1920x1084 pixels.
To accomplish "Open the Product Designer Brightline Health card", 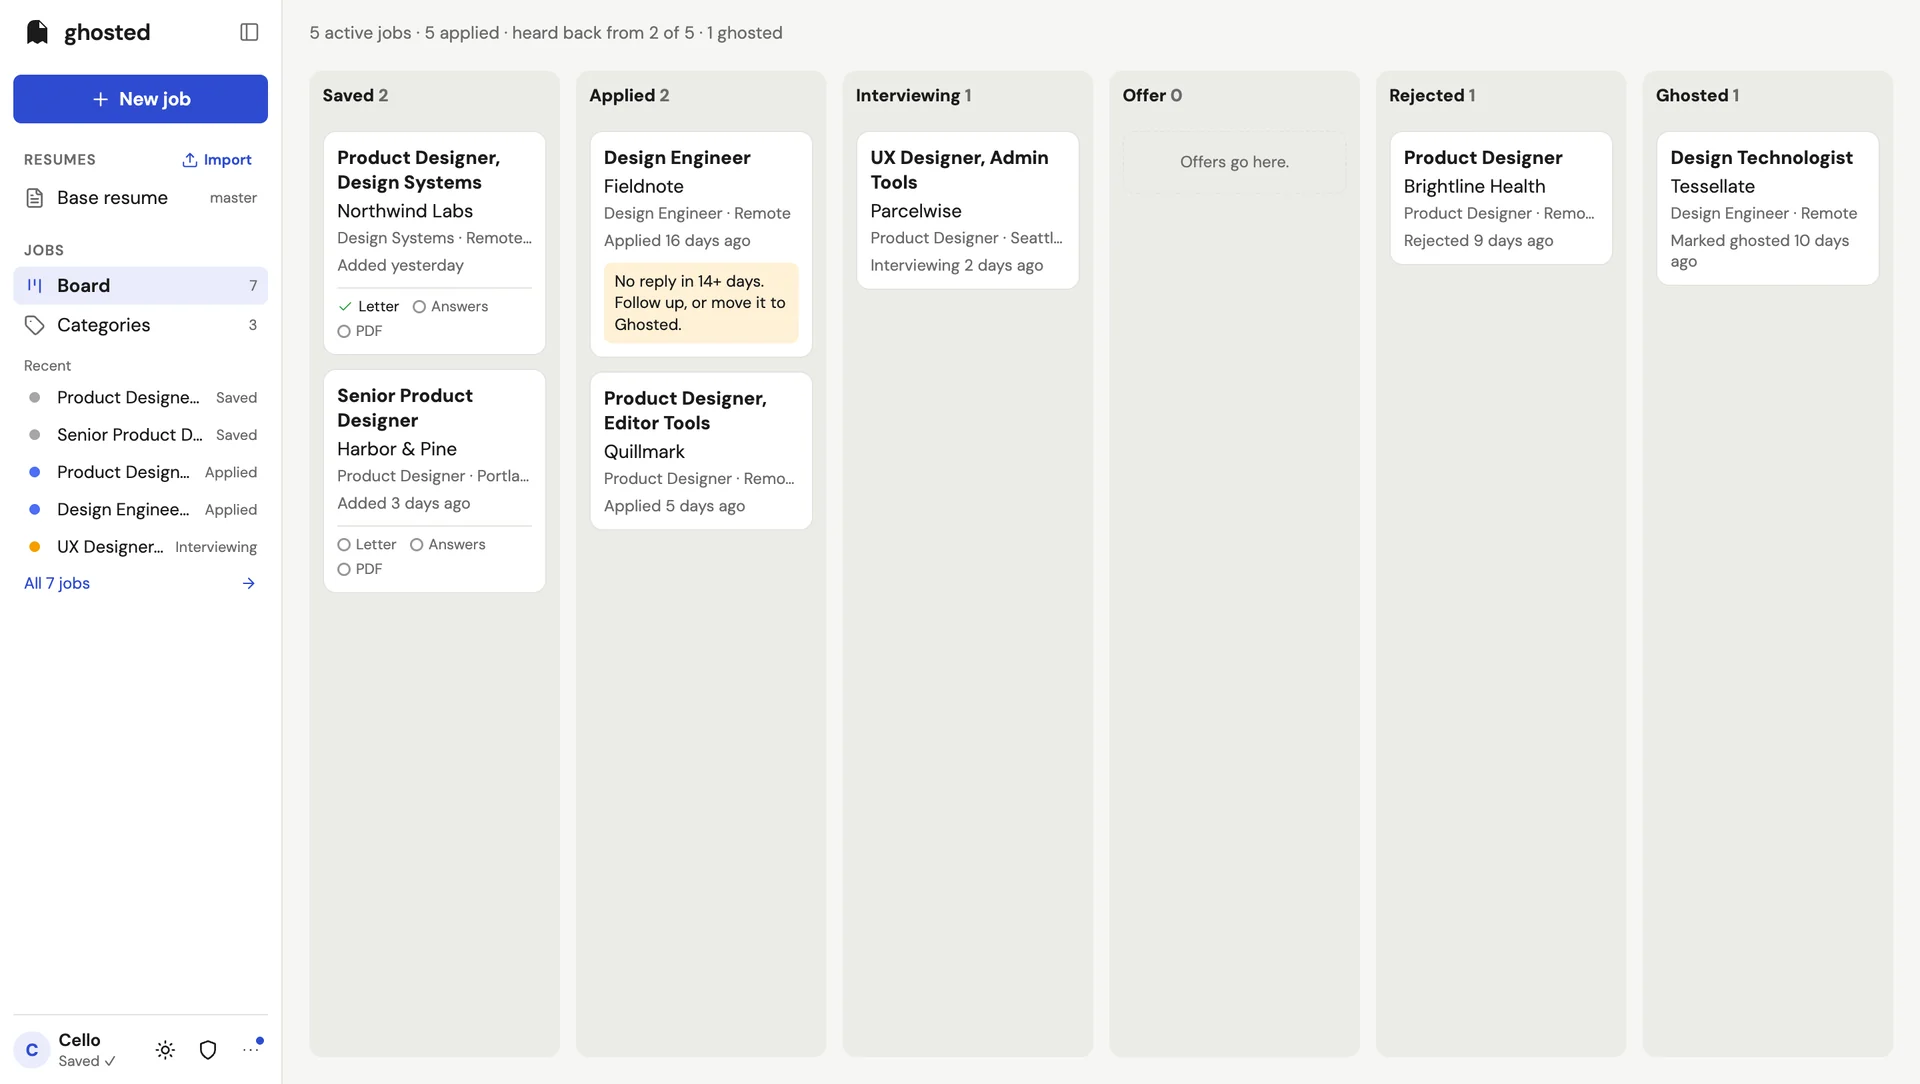I will (1500, 198).
